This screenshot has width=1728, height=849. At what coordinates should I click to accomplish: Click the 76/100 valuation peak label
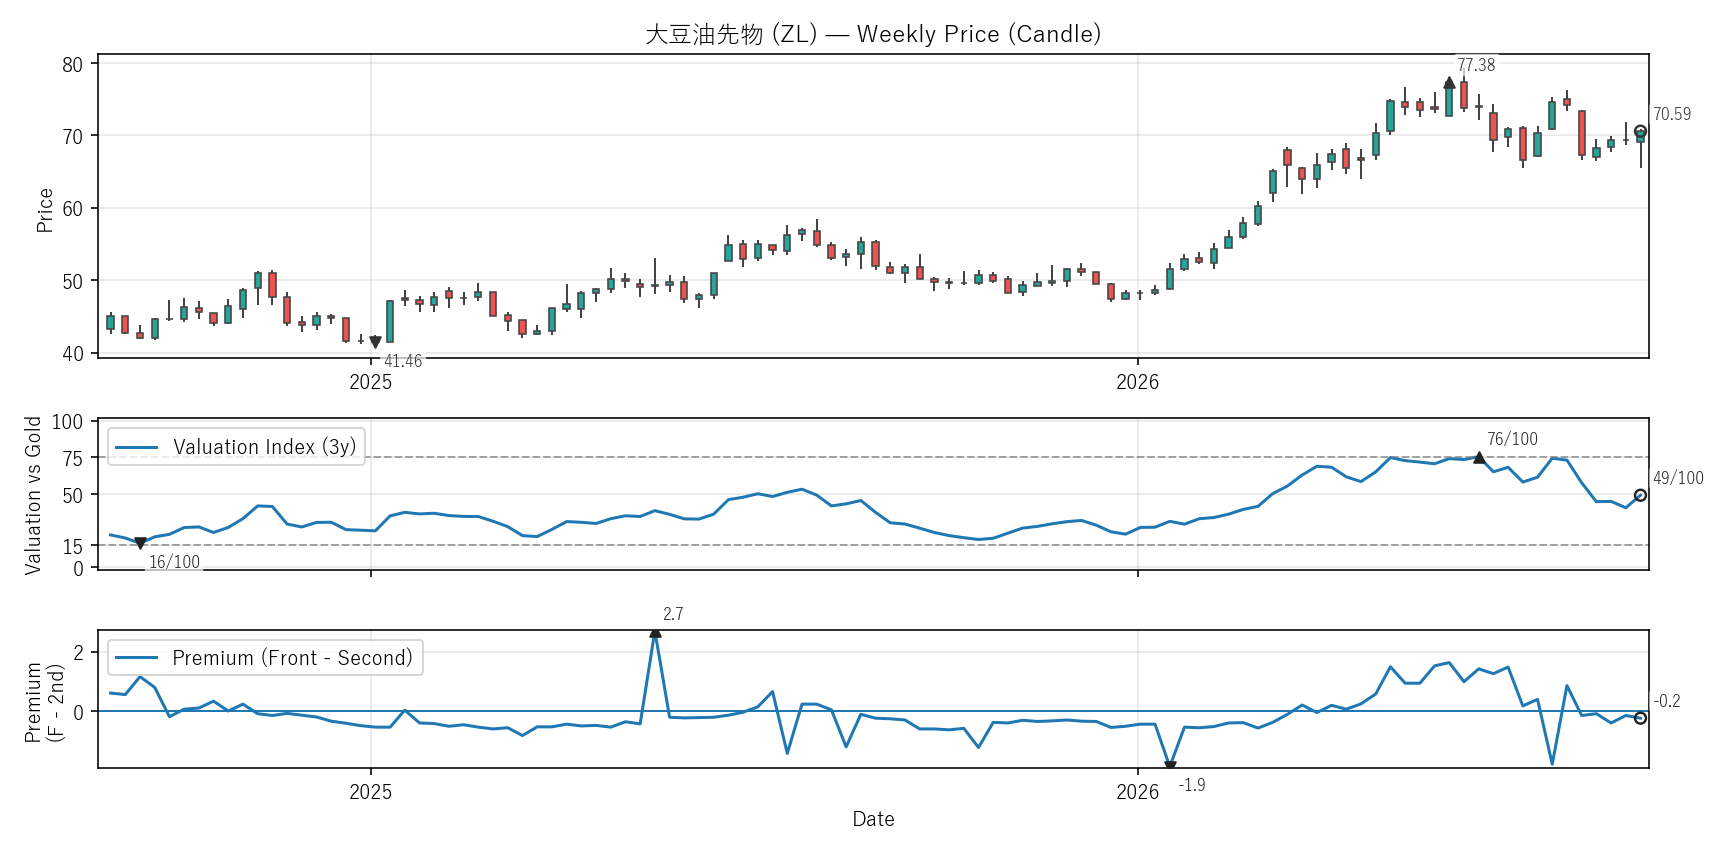1512,439
